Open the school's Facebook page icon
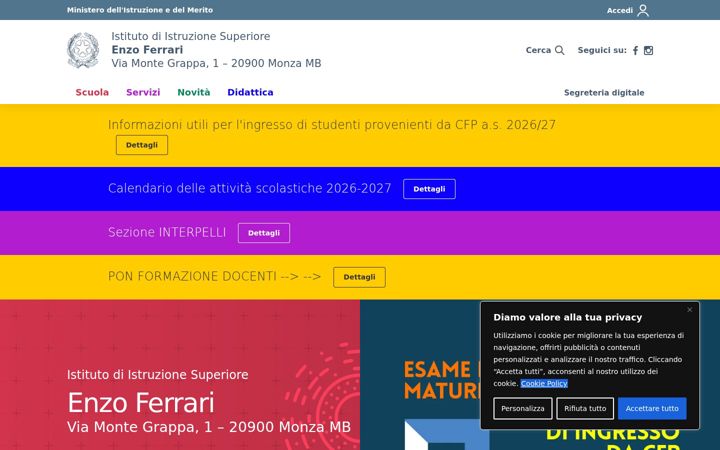 pyautogui.click(x=636, y=51)
